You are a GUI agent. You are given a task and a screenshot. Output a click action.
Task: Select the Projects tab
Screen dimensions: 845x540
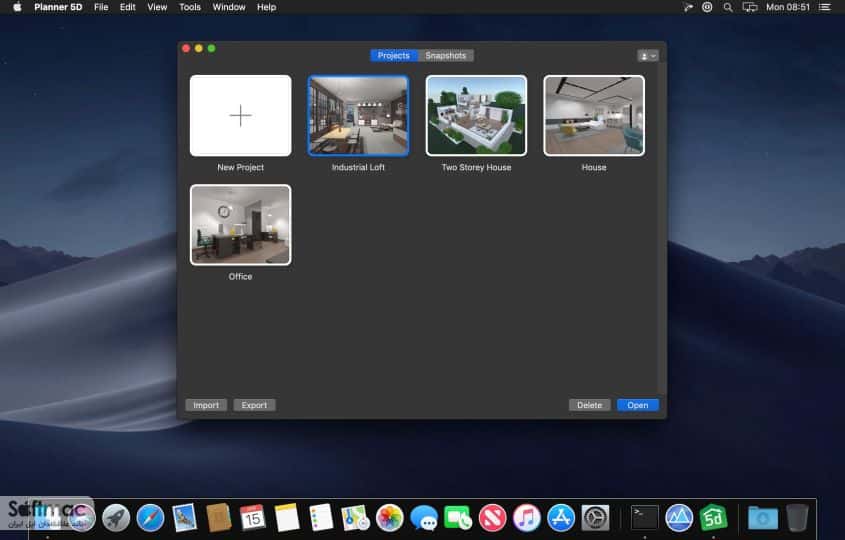click(x=393, y=56)
